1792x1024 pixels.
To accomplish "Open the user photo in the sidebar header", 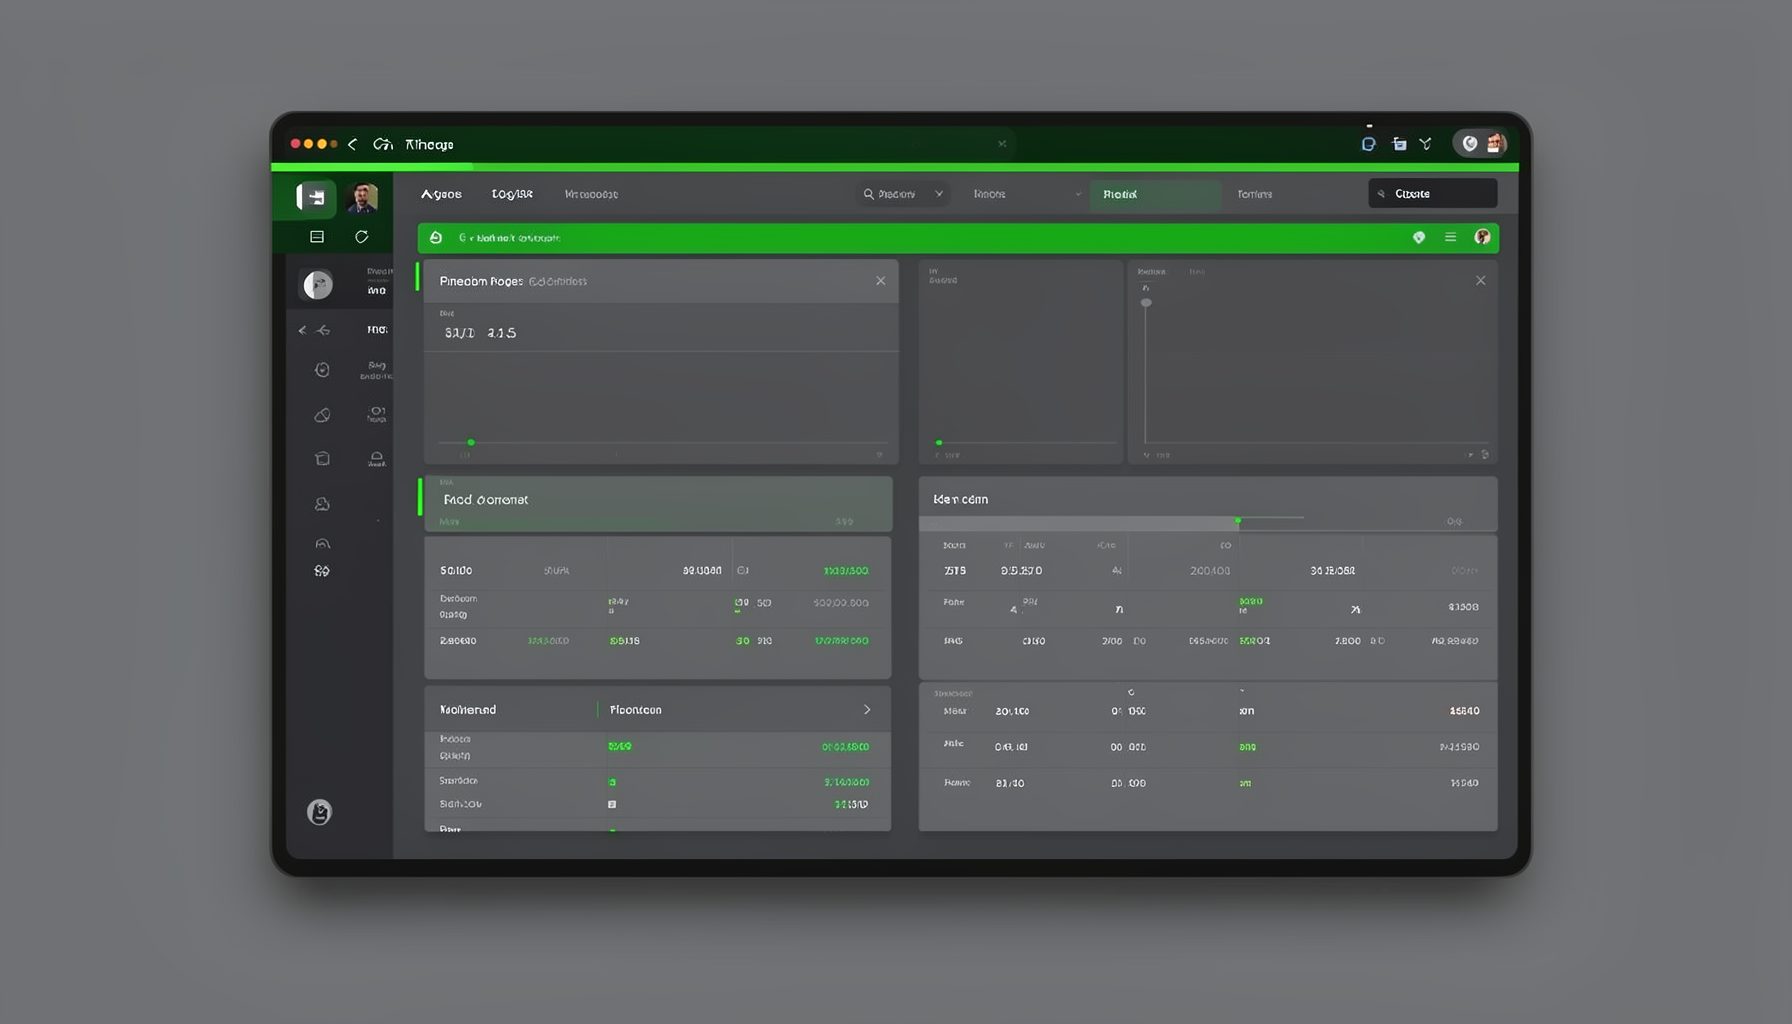I will pos(362,197).
